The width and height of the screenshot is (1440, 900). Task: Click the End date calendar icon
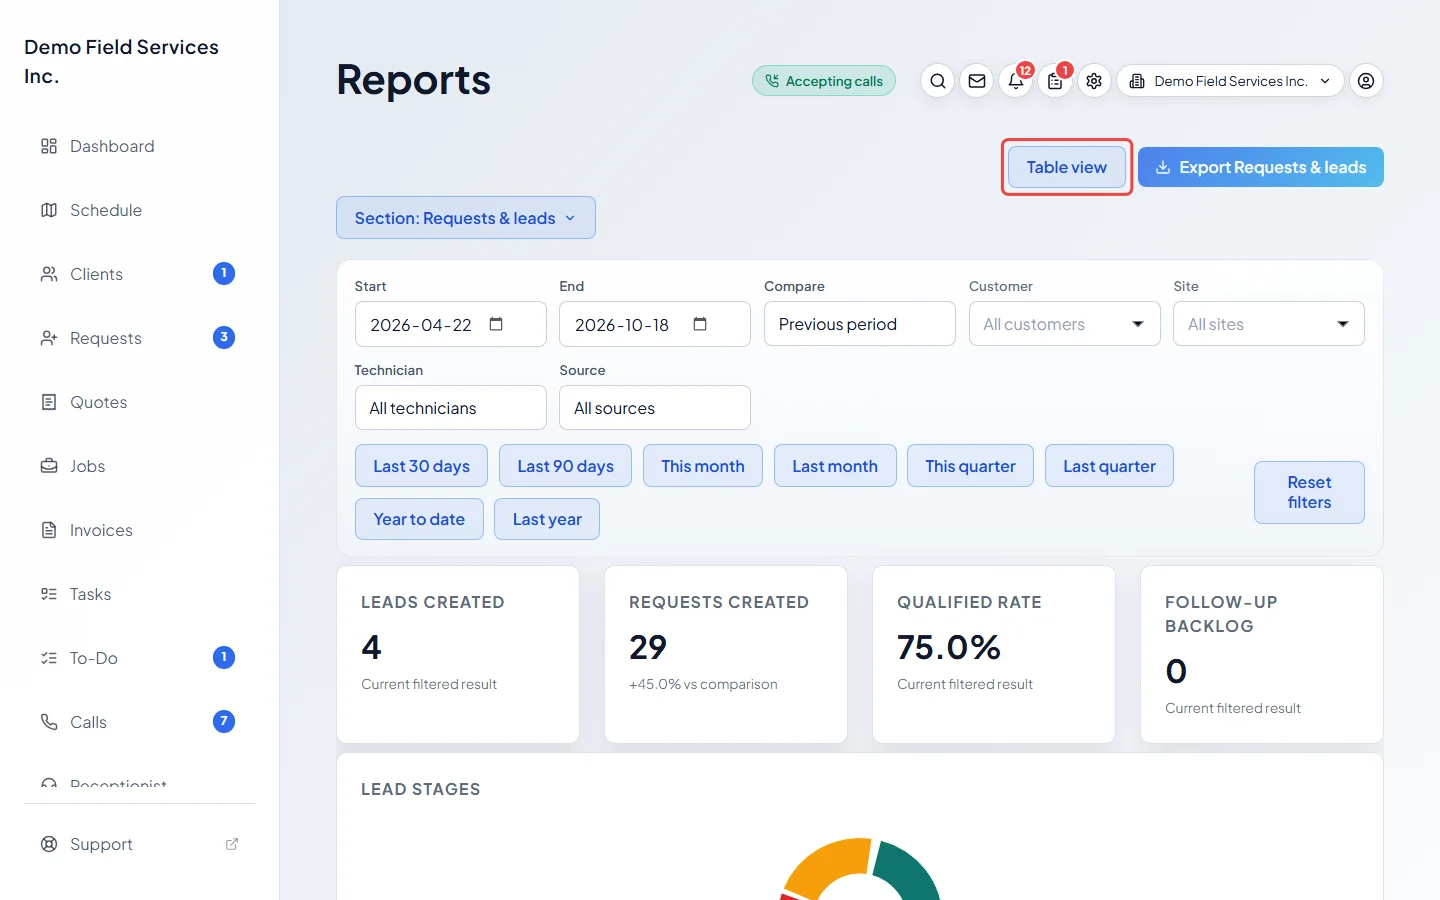(x=700, y=324)
